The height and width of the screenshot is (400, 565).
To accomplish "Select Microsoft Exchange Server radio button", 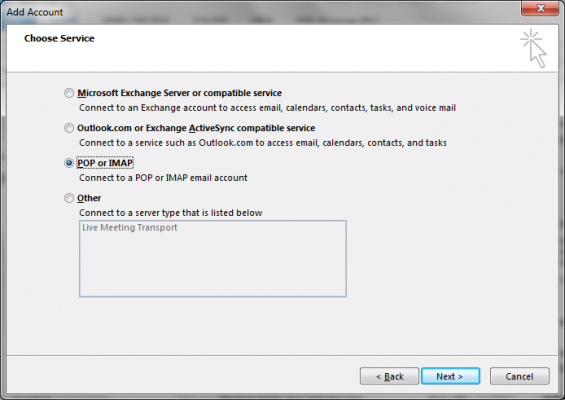I will (69, 93).
